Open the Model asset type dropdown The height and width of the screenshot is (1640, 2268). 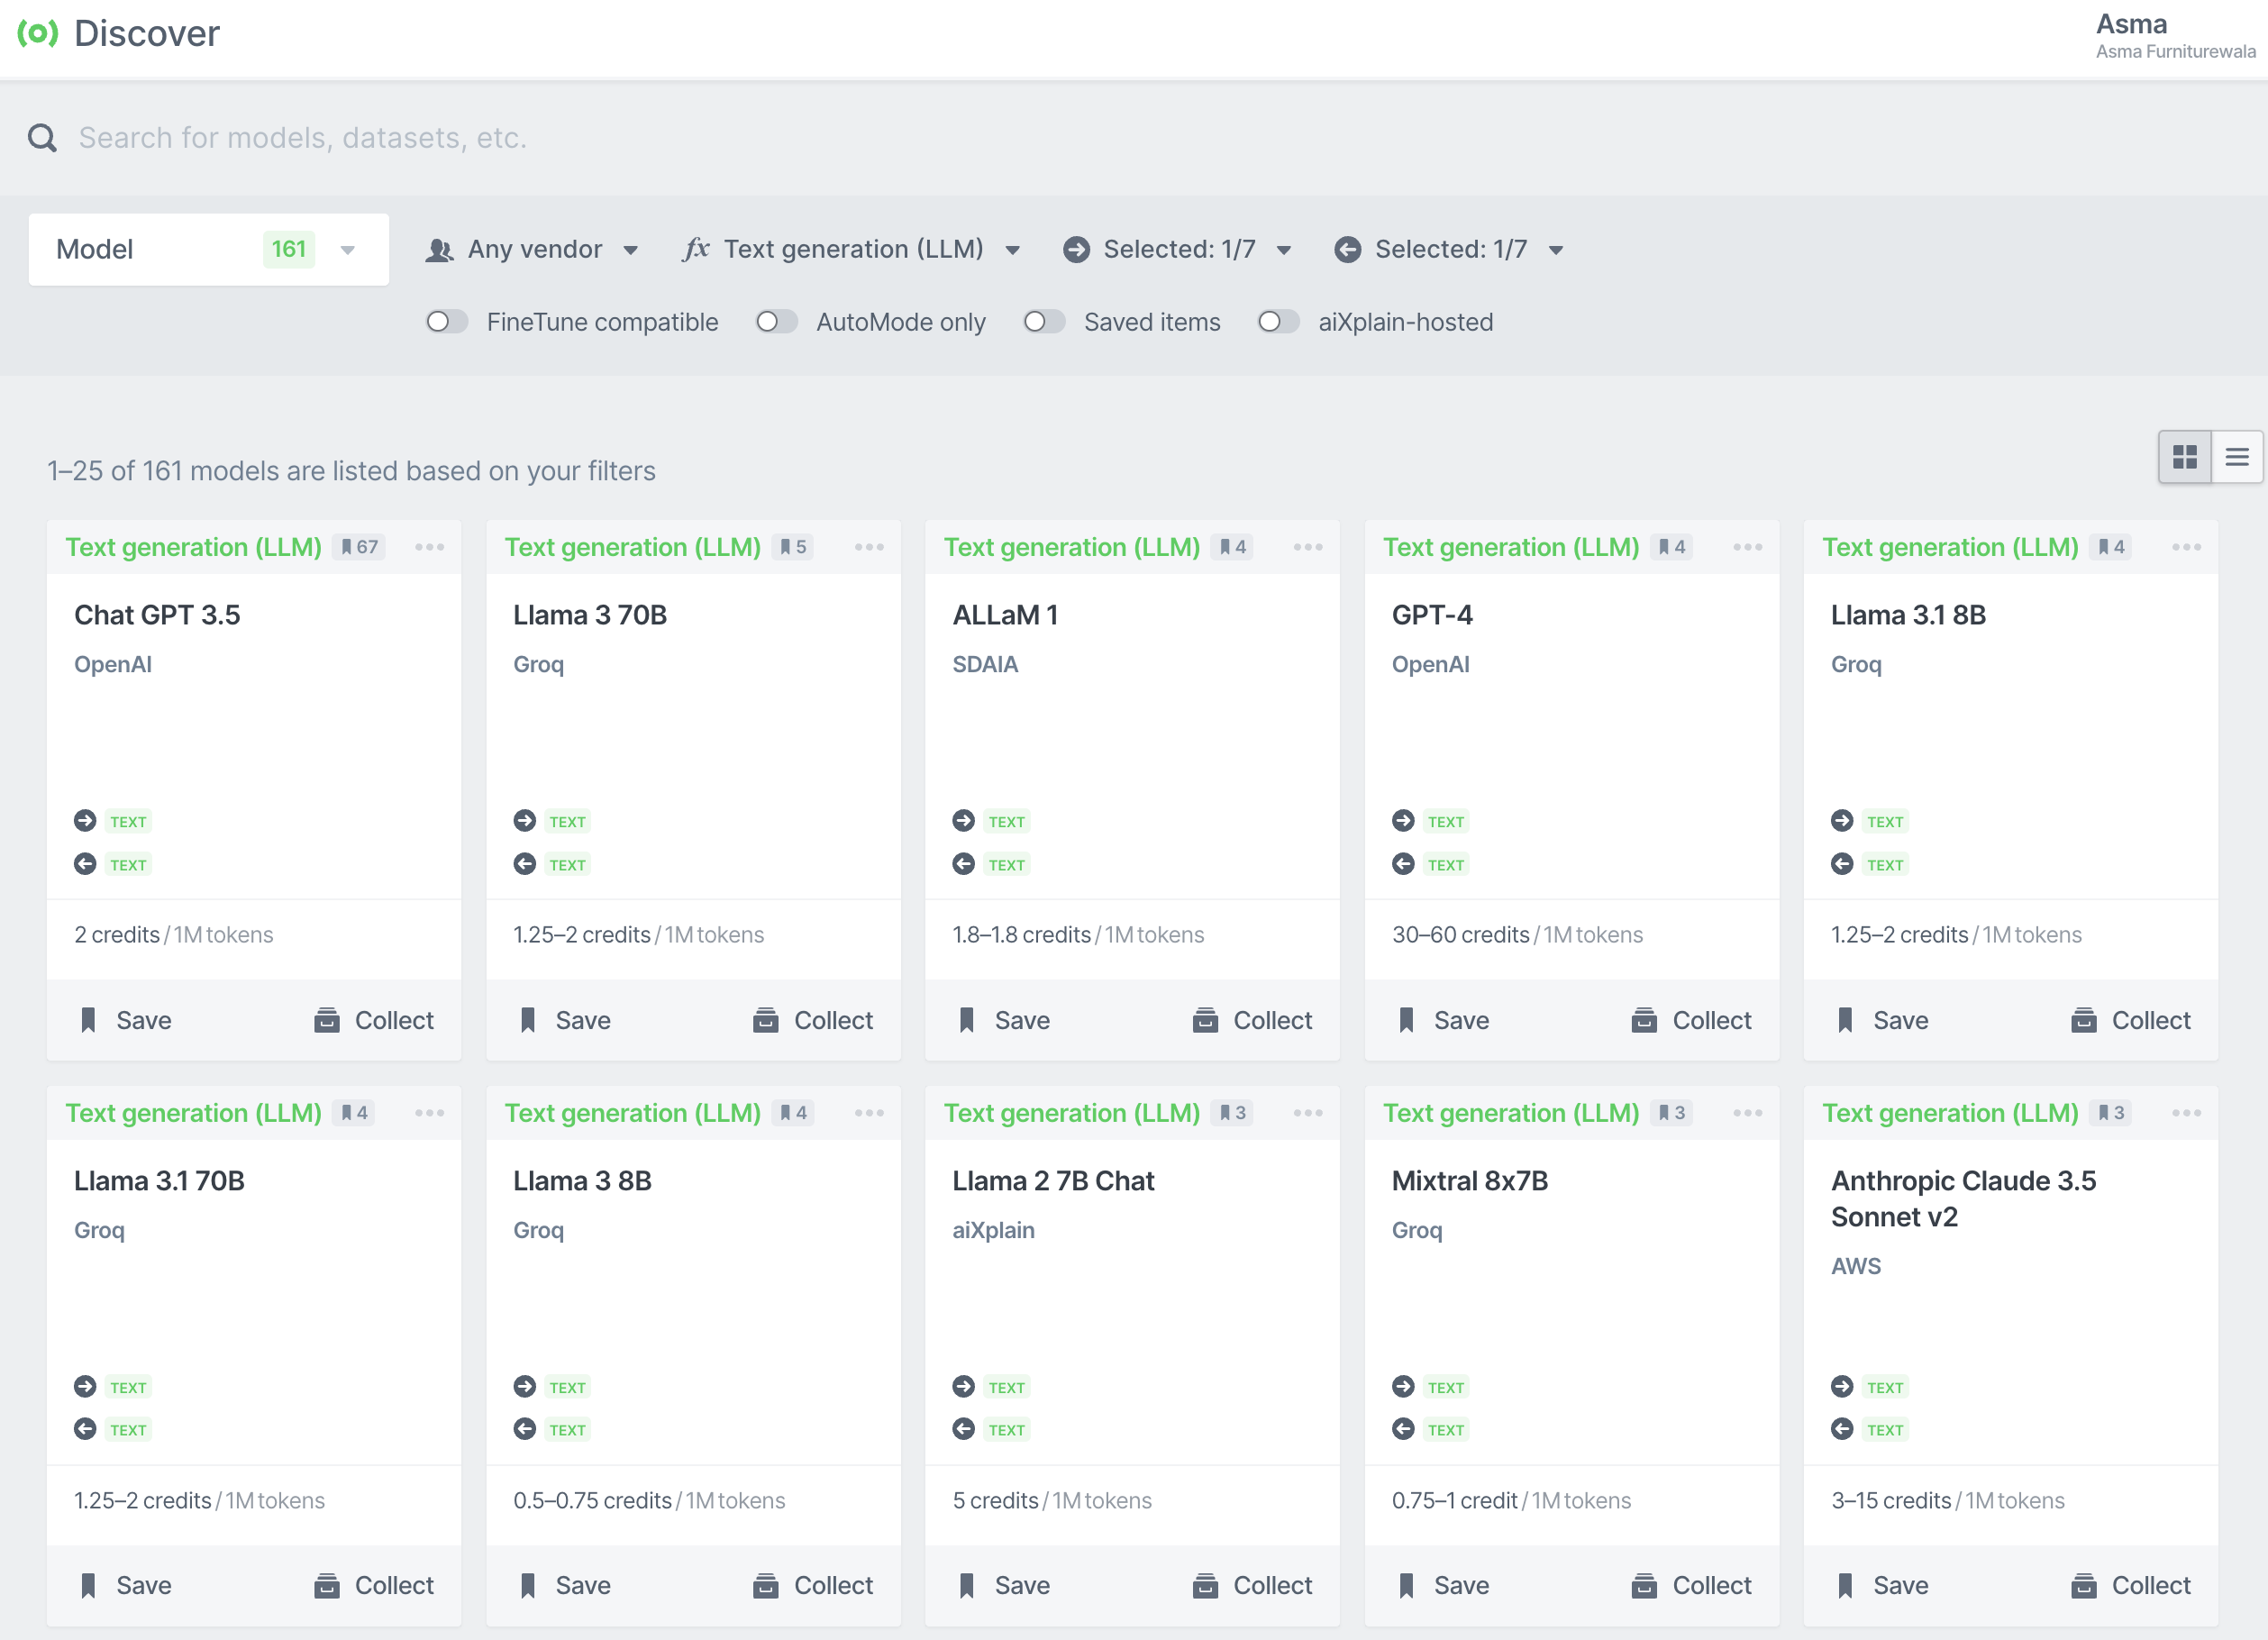pyautogui.click(x=209, y=249)
